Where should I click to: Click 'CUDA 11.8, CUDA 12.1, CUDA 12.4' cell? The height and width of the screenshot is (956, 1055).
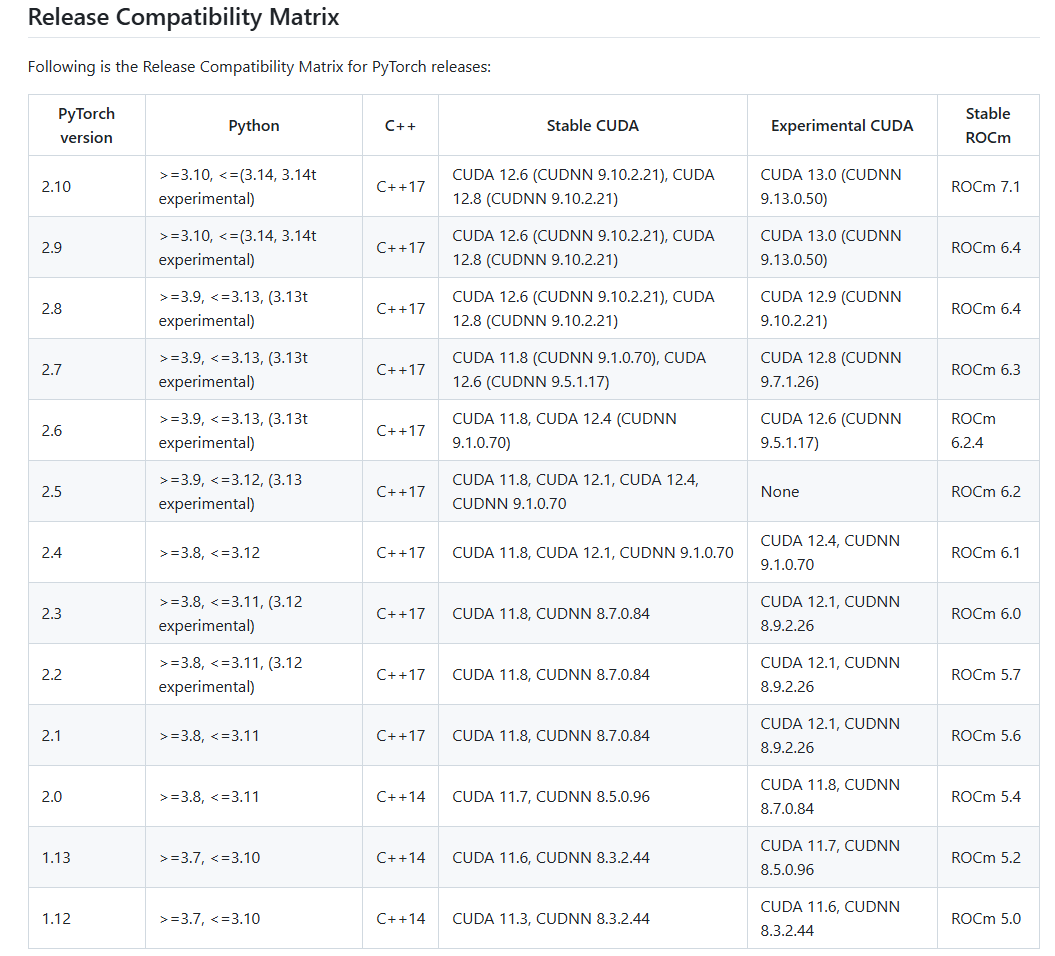coord(593,491)
